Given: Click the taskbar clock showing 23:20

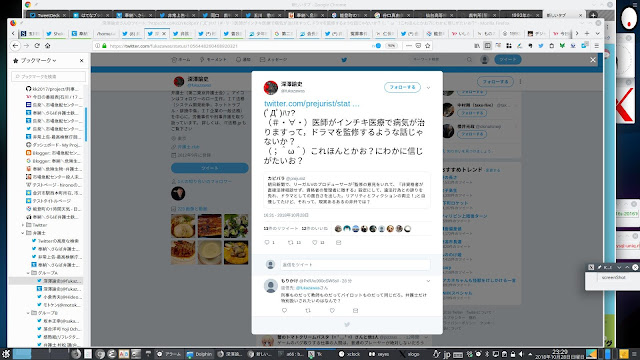Looking at the screenshot, I should point(560,354).
